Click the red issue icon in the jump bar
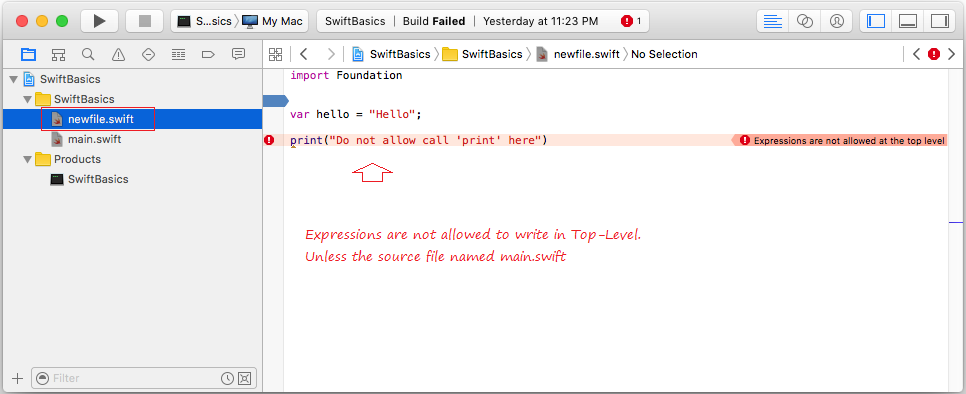966x394 pixels. (934, 54)
